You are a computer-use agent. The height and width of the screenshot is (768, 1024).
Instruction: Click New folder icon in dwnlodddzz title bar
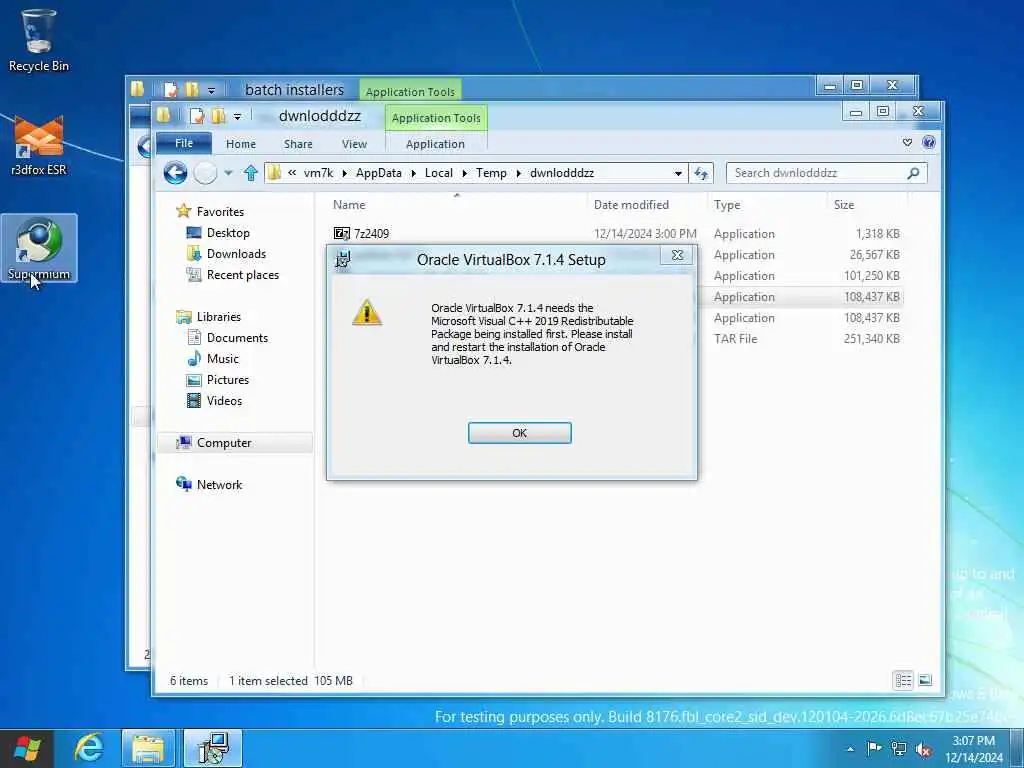(x=218, y=116)
